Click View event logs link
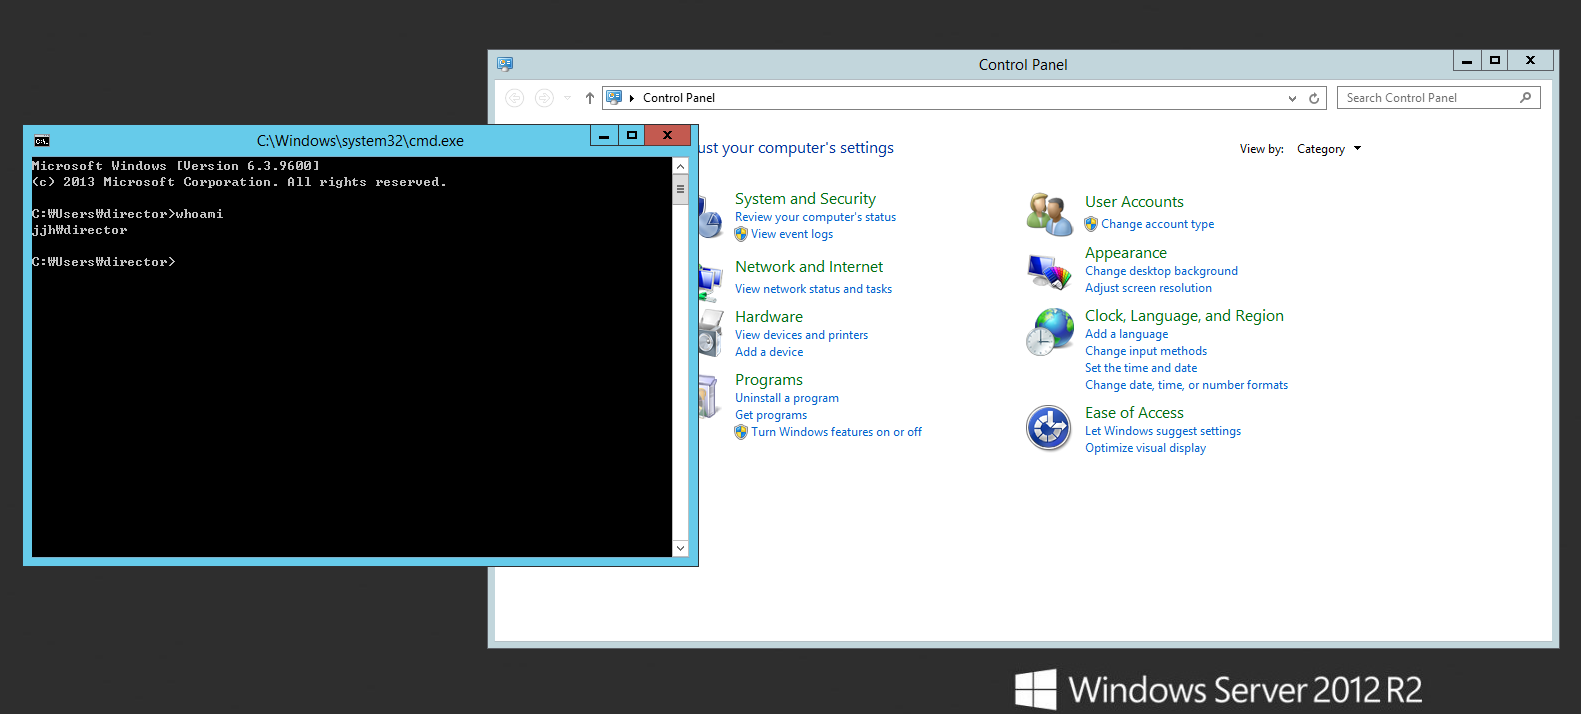This screenshot has height=714, width=1581. click(792, 234)
